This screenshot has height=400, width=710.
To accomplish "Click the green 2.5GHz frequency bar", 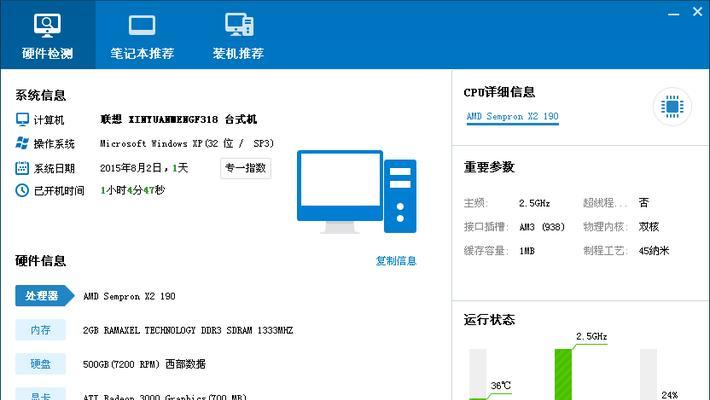I will pos(563,374).
